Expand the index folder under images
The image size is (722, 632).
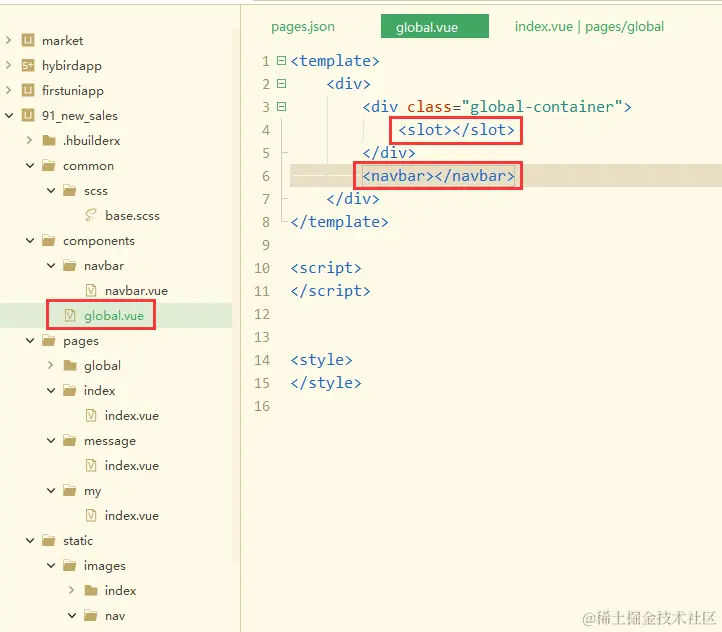pyautogui.click(x=71, y=591)
